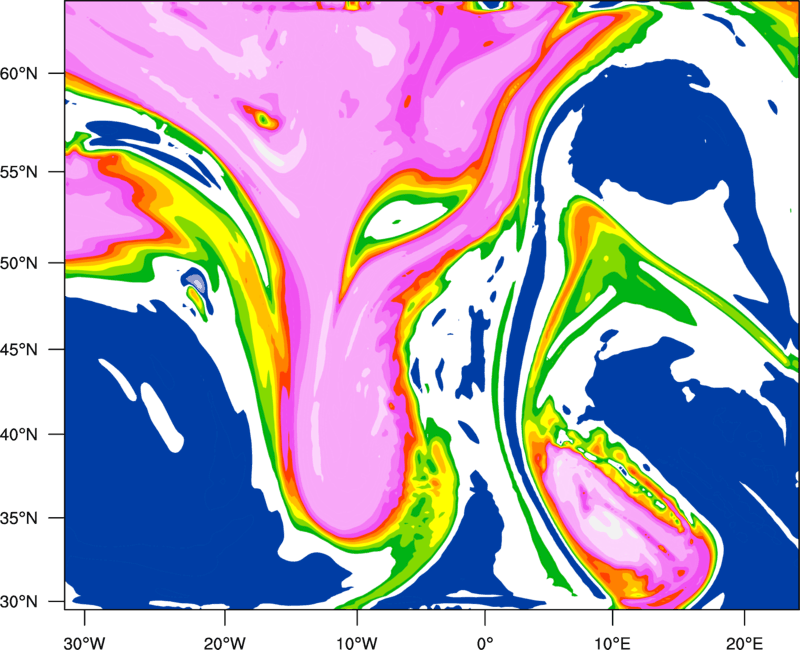The image size is (800, 650).
Task: Click the 60°N latitude label
Action: pyautogui.click(x=19, y=73)
